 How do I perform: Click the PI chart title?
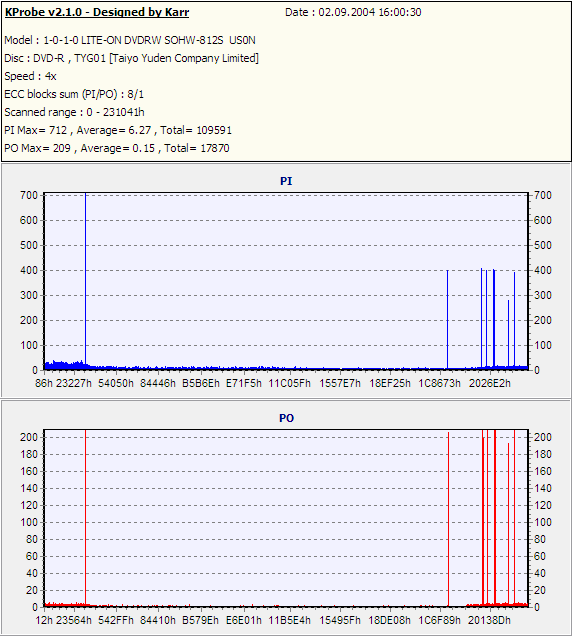286,181
